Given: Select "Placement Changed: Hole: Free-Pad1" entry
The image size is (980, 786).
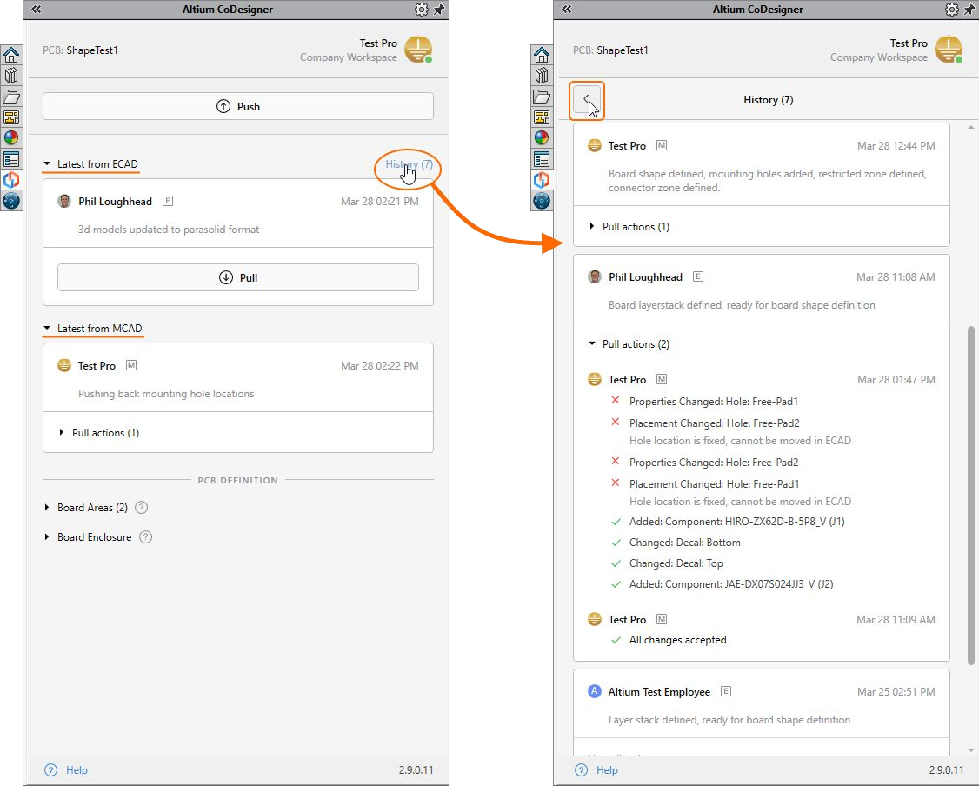Looking at the screenshot, I should (714, 484).
